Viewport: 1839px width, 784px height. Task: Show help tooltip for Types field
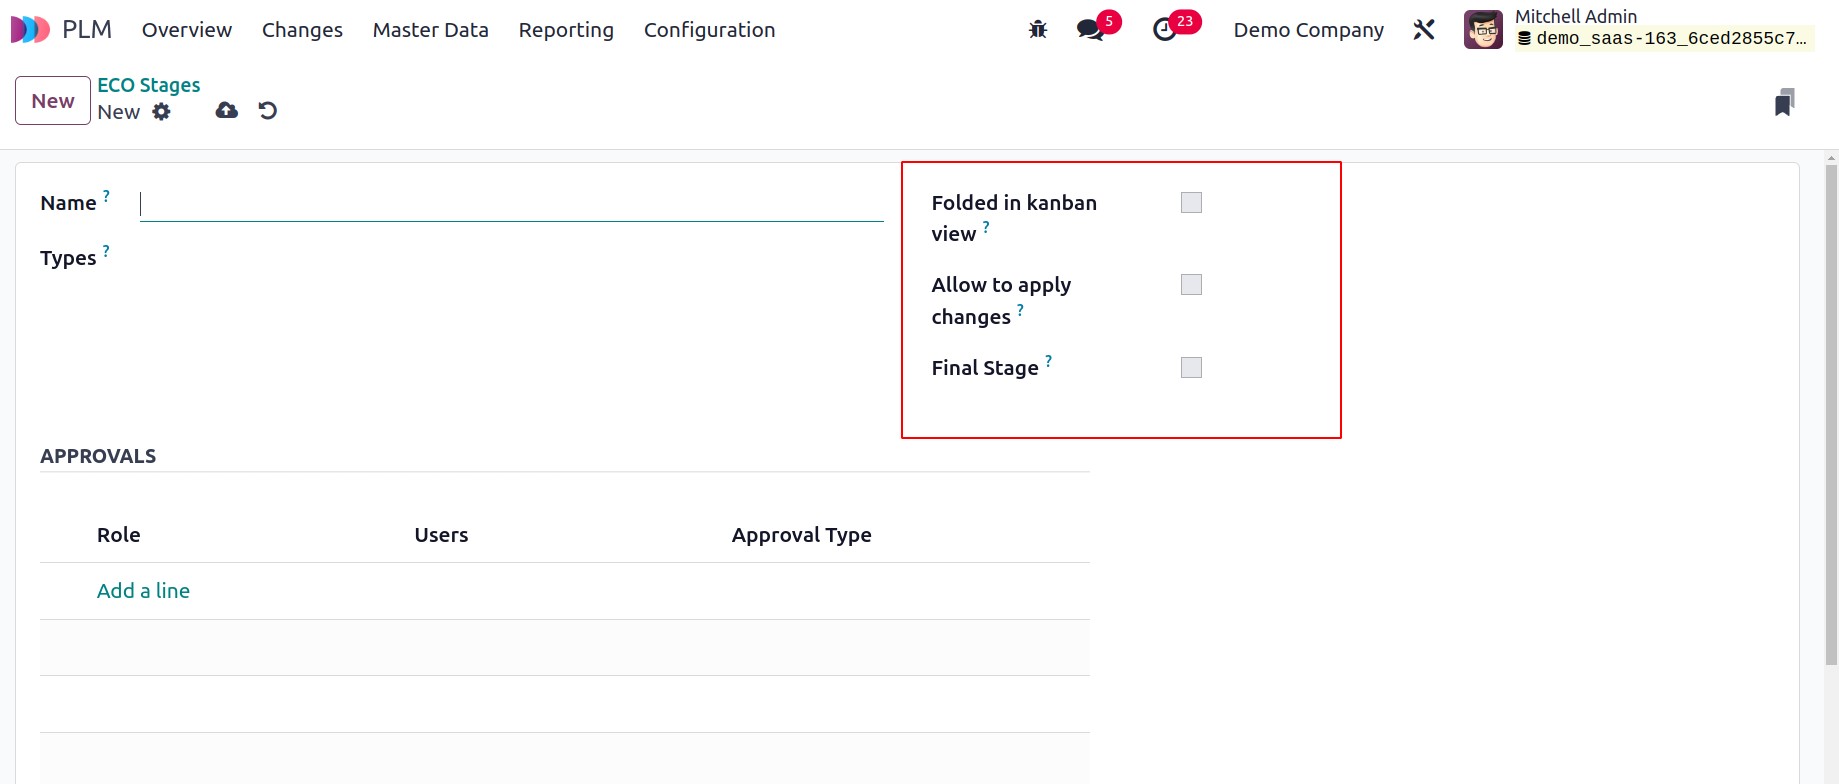coord(106,250)
